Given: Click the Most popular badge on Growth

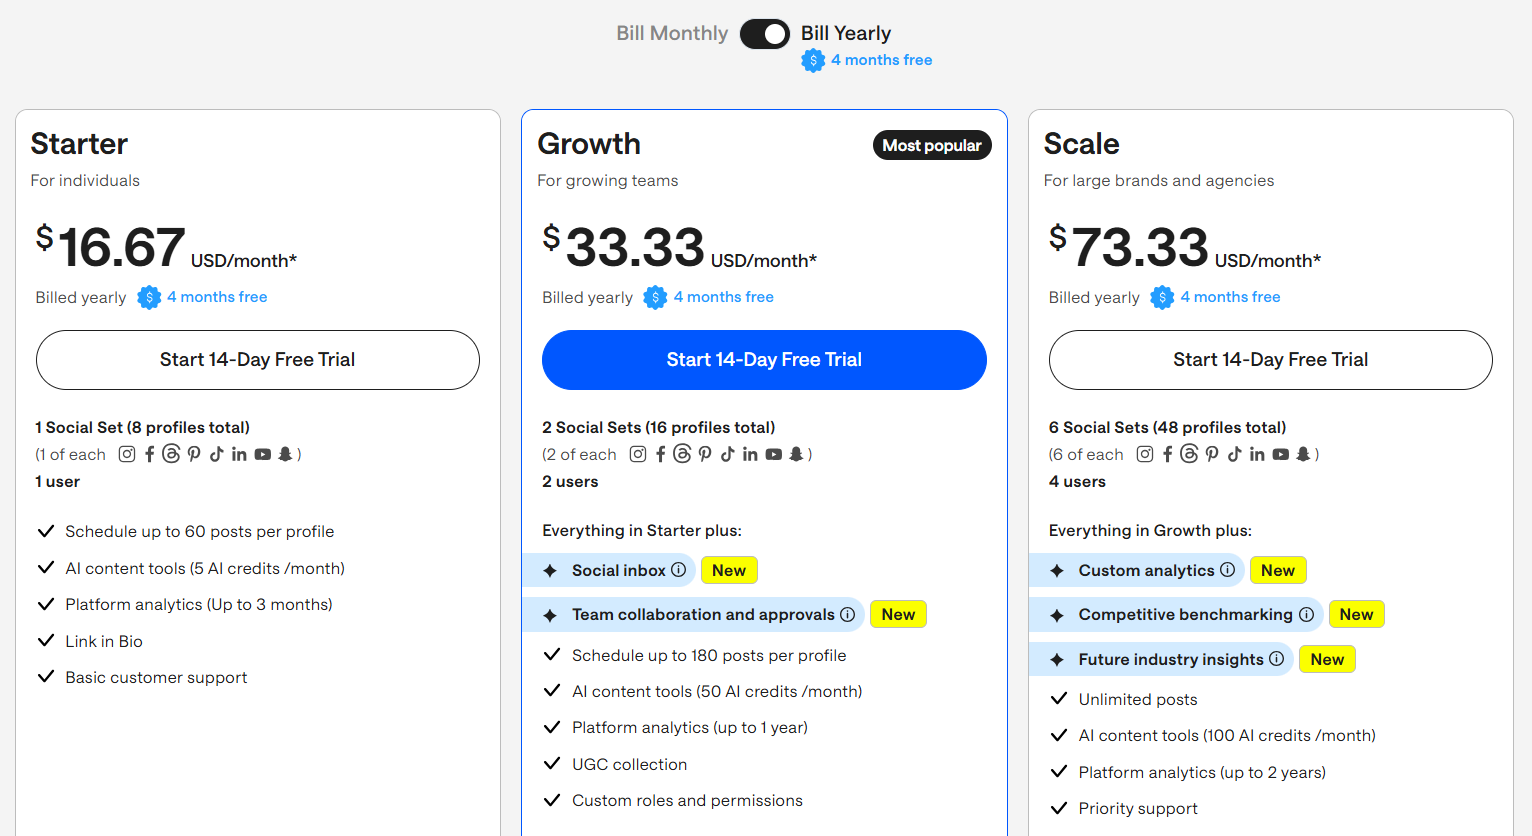Looking at the screenshot, I should (931, 146).
